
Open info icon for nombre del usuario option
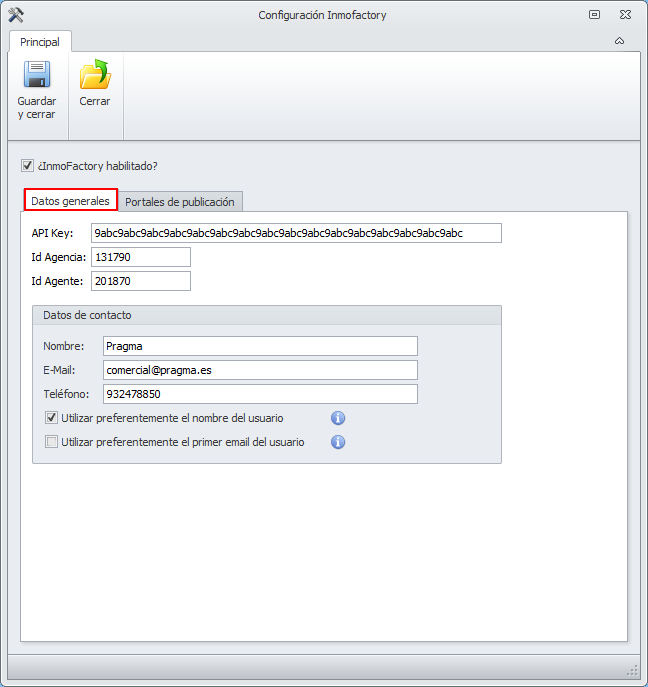[338, 418]
